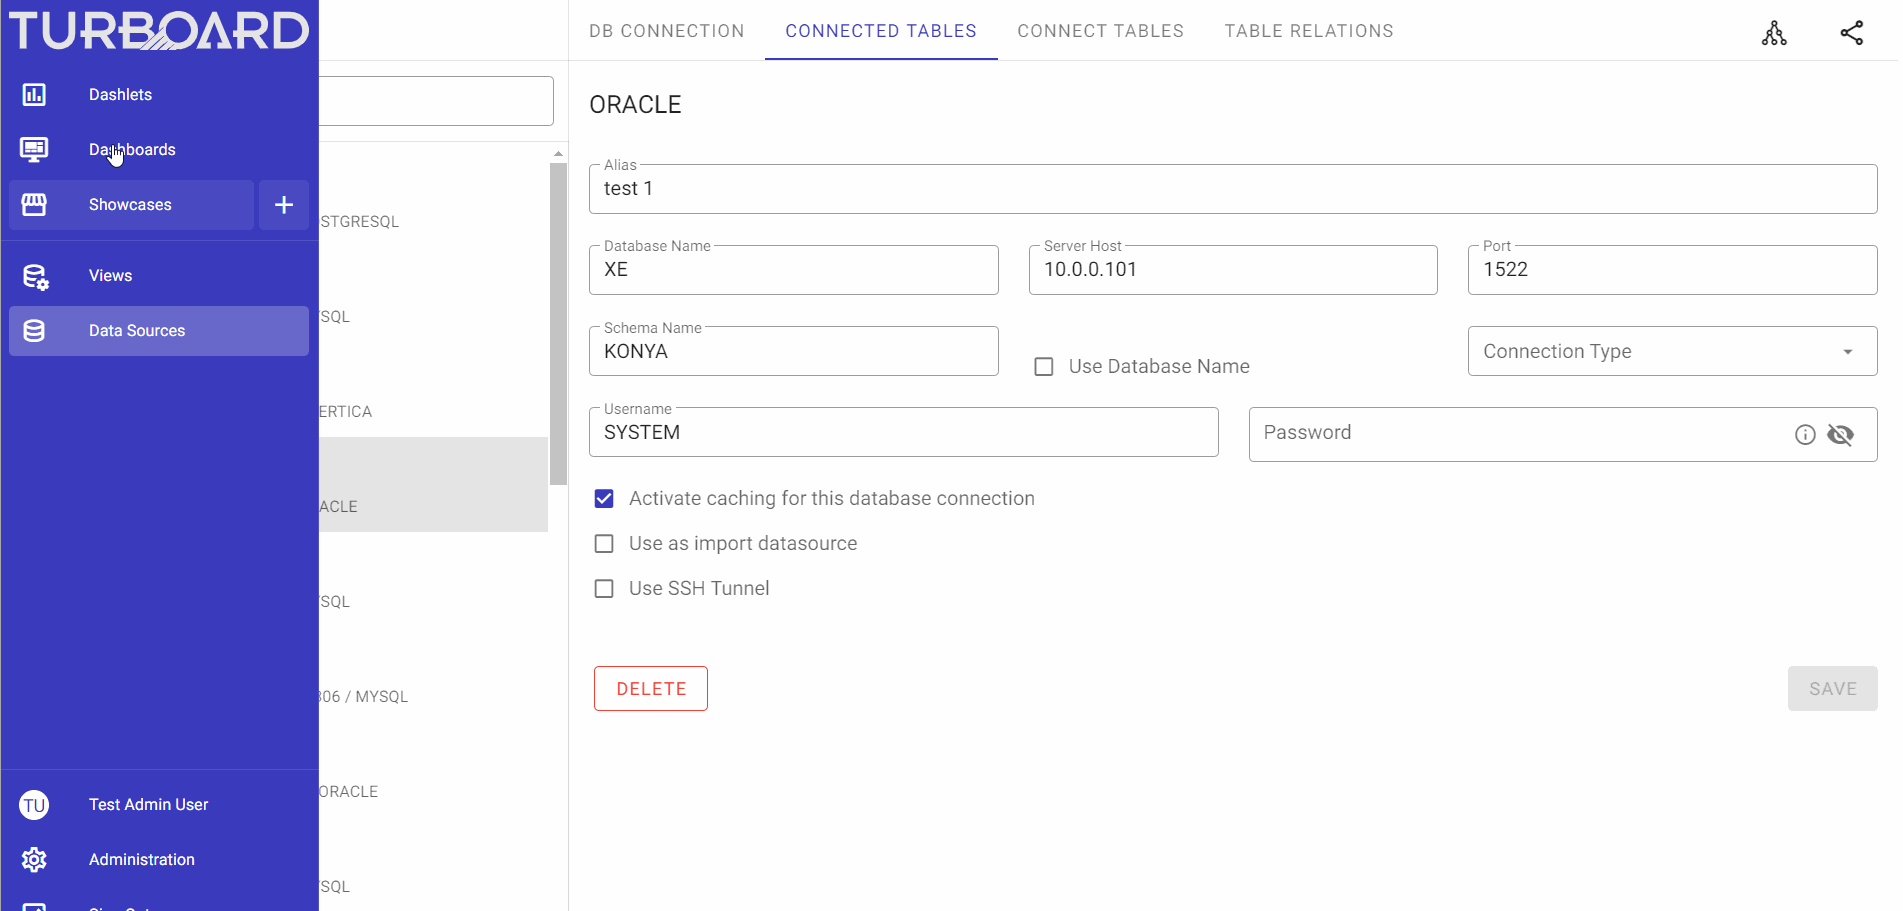Click the TURBOARD logo
This screenshot has height=911, width=1903.
click(x=159, y=31)
